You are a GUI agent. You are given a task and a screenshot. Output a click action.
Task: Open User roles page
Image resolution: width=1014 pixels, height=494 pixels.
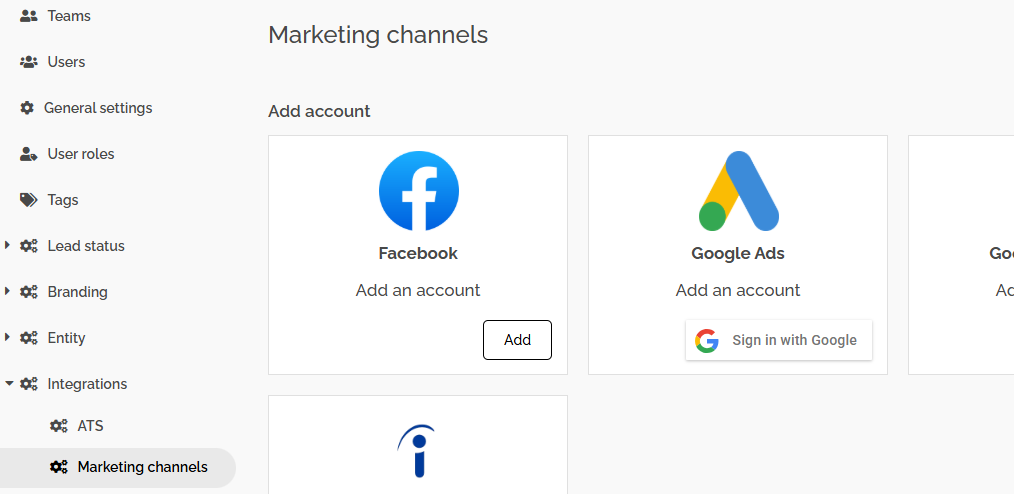click(x=80, y=154)
